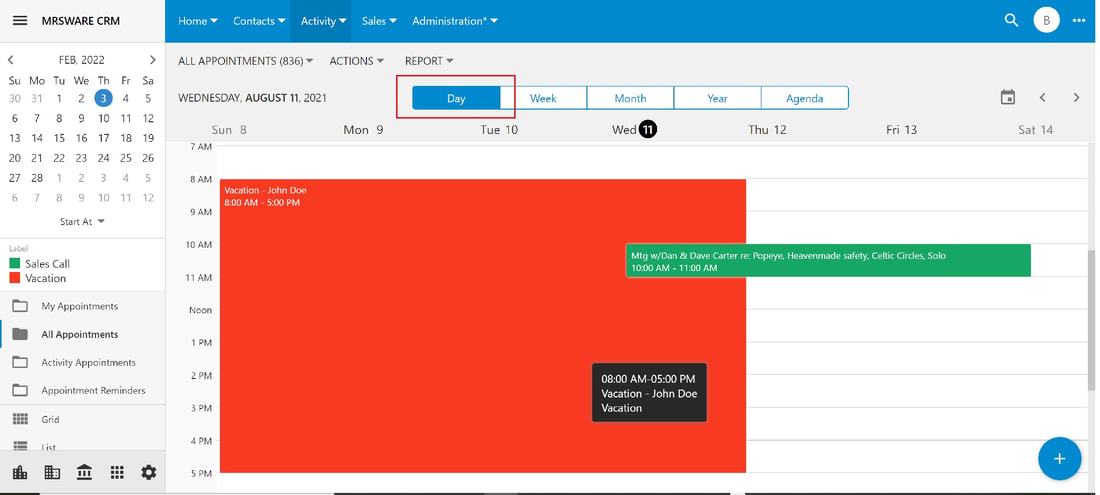1100x495 pixels.
Task: Open the hamburger navigation menu
Action: click(x=20, y=20)
